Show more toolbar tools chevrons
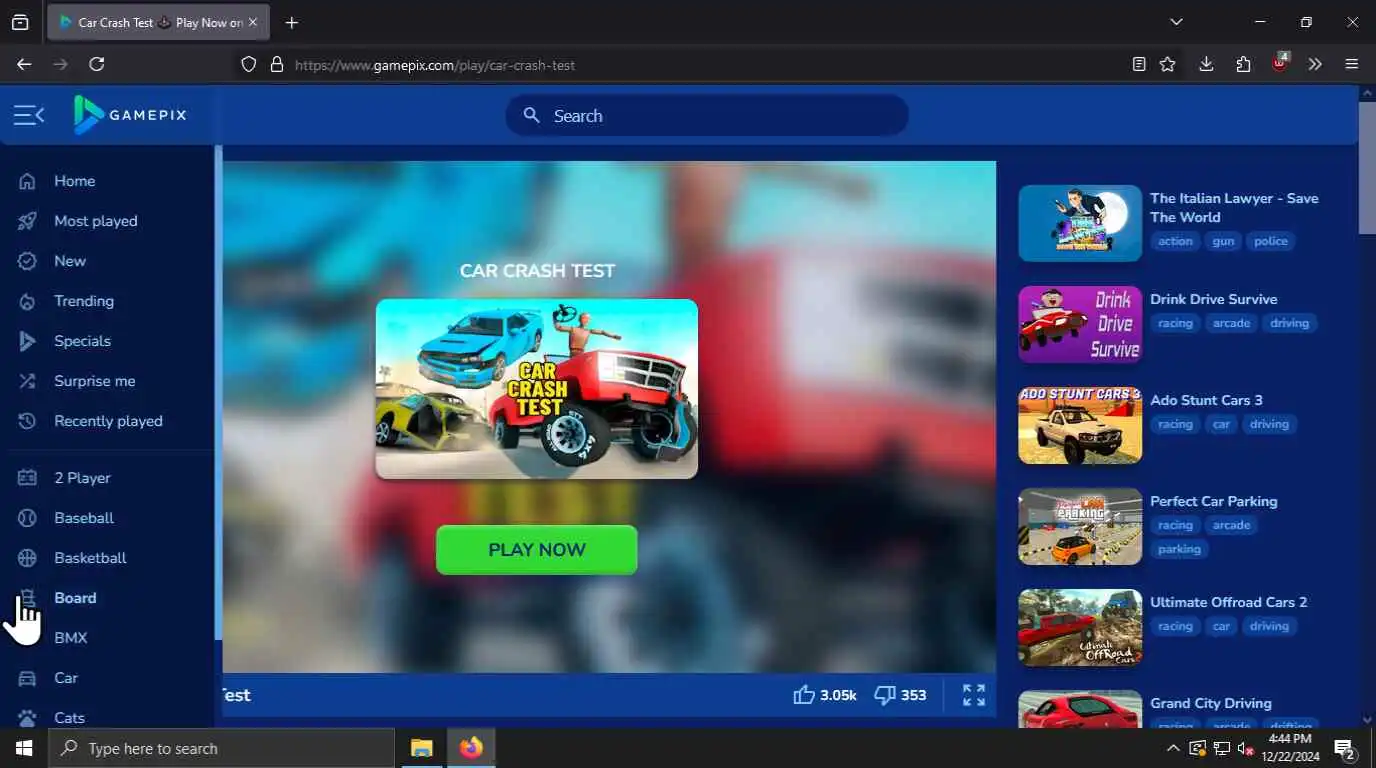 tap(1315, 64)
